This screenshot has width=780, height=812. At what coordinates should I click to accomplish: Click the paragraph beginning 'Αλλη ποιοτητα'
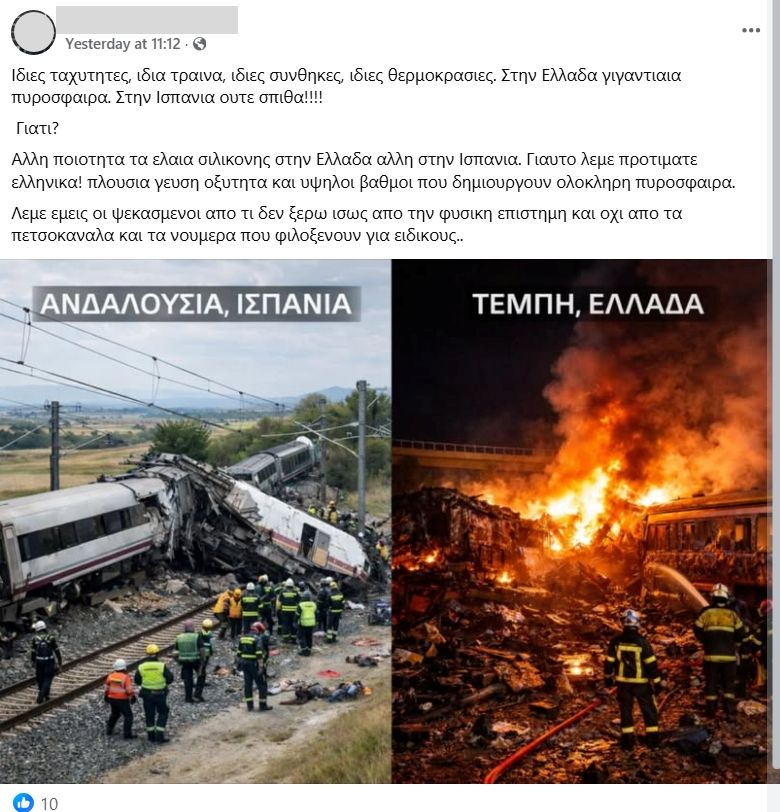373,171
